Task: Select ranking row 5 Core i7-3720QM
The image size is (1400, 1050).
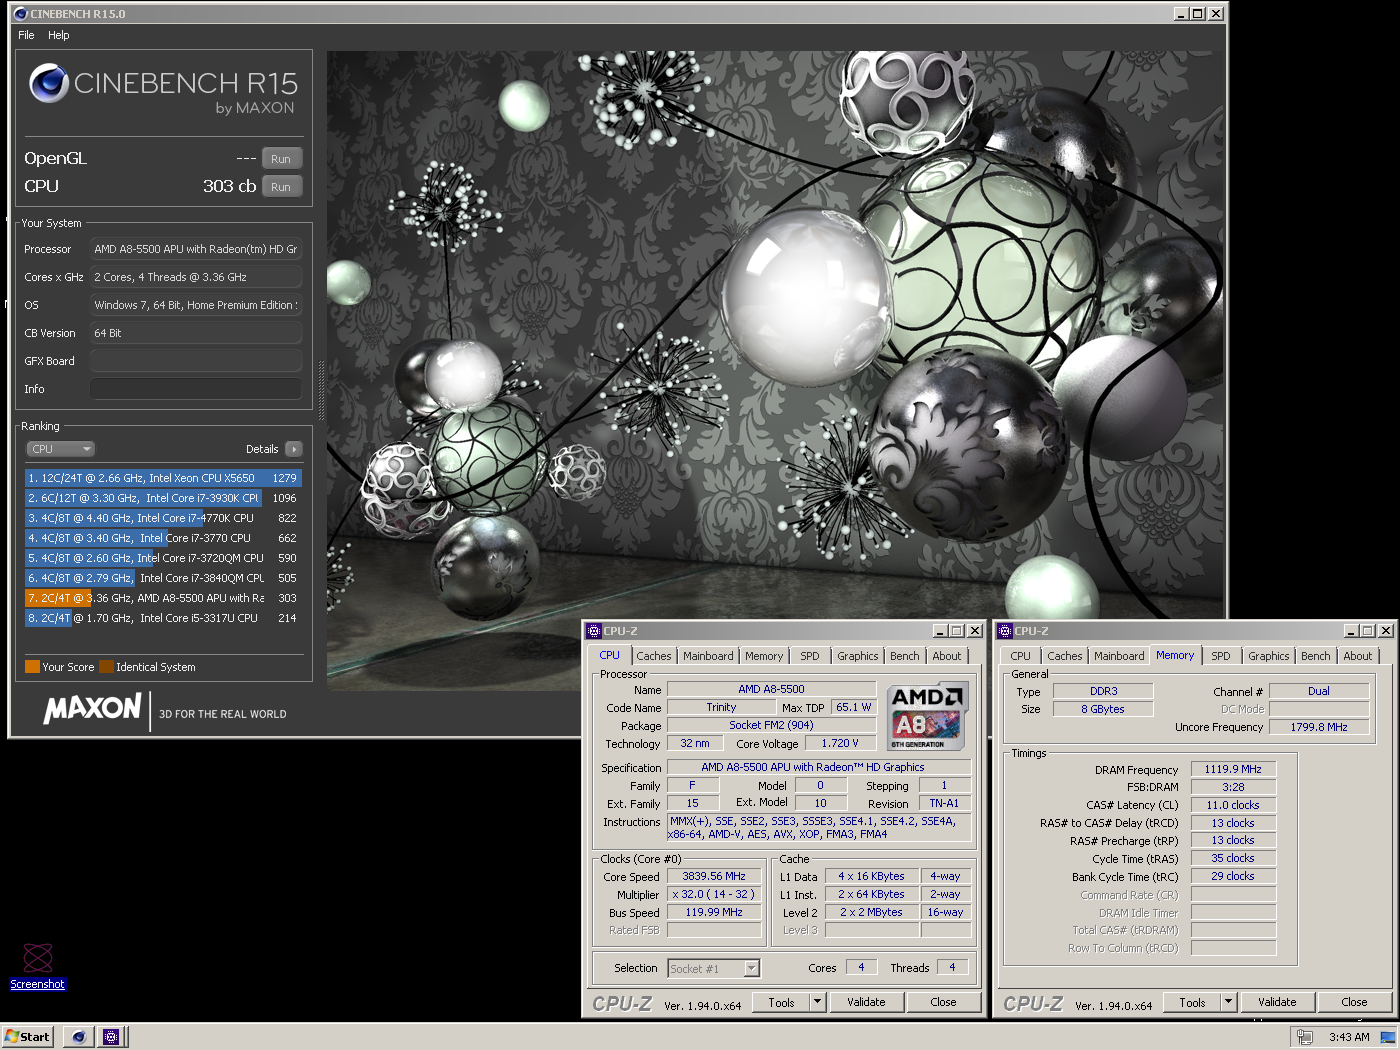Action: 163,558
